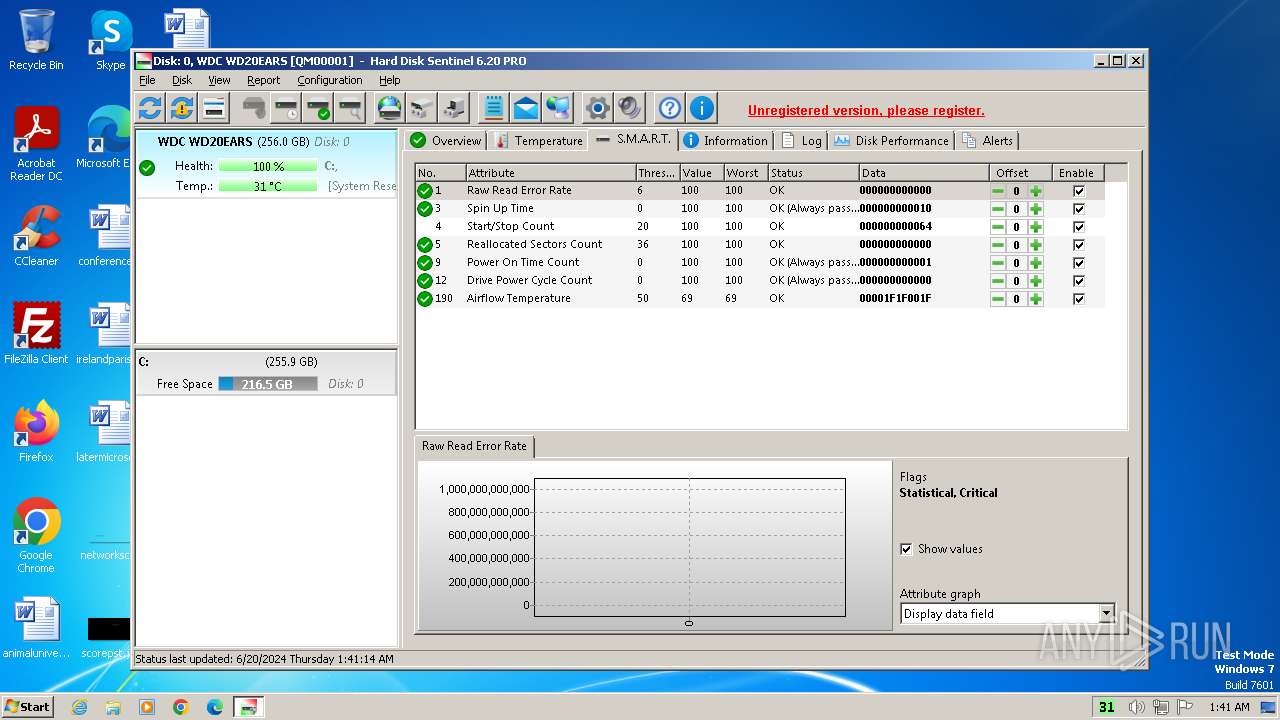Open the Help menu
1280x720 pixels.
pos(390,80)
